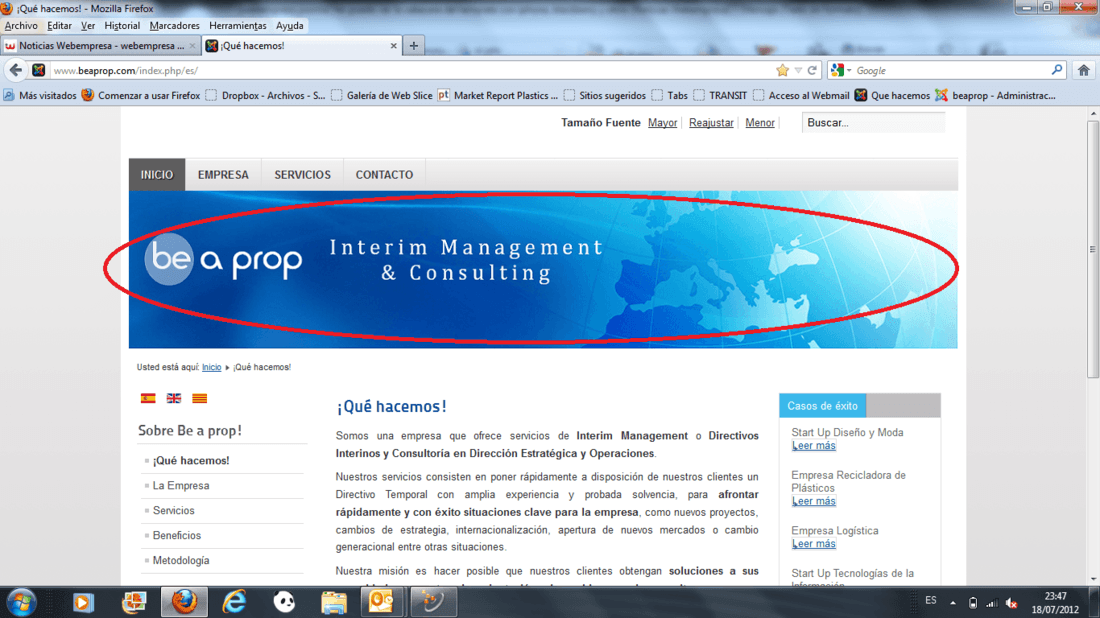1100x618 pixels.
Task: Expand the URL history dropdown arrow
Action: coord(798,70)
